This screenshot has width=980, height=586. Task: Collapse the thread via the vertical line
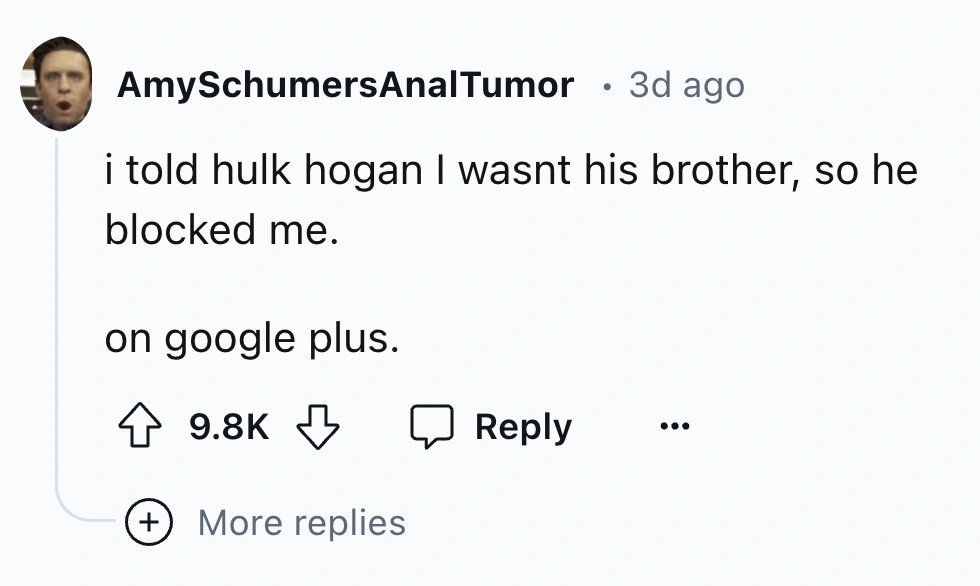click(57, 300)
